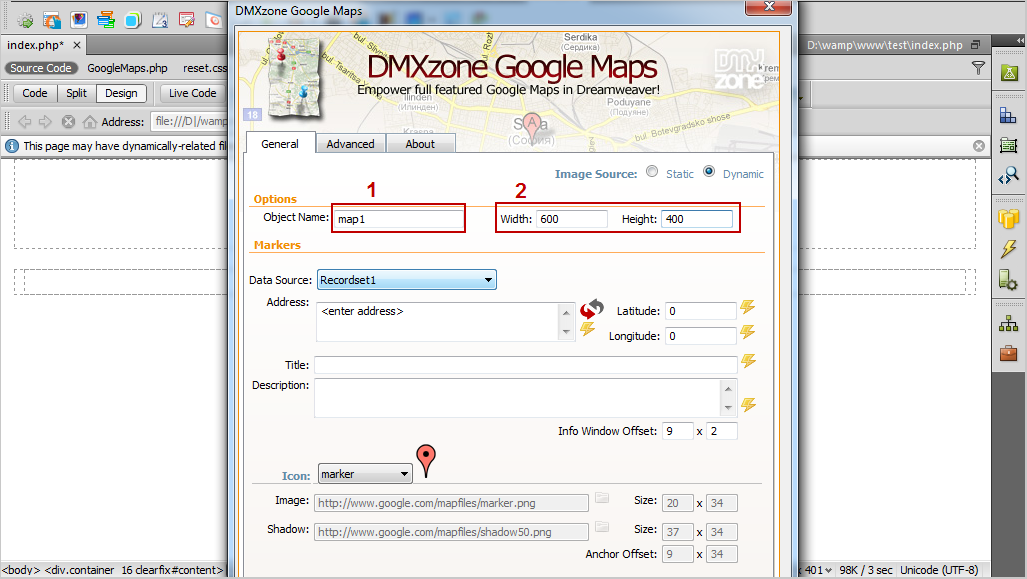Switch to Split view
Screen dimensions: 1027x579
click(x=77, y=93)
